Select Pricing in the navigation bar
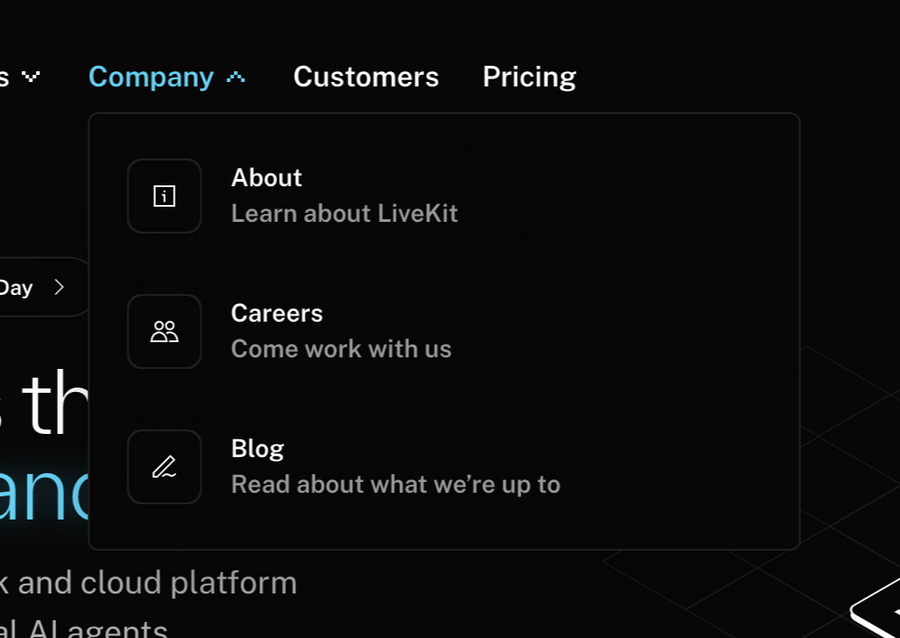900x638 pixels. (x=529, y=76)
